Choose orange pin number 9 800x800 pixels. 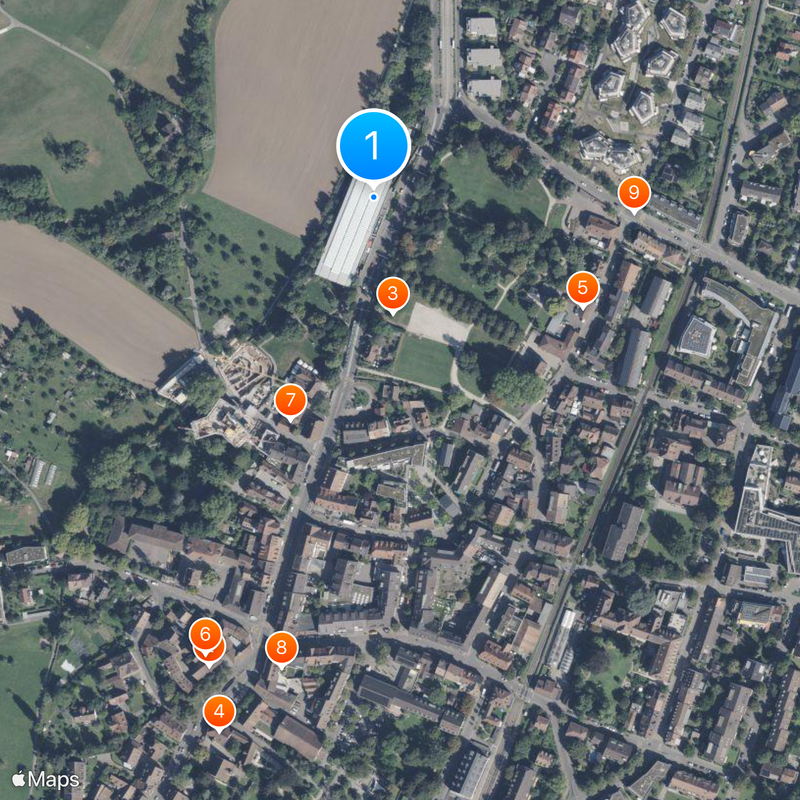click(x=634, y=194)
